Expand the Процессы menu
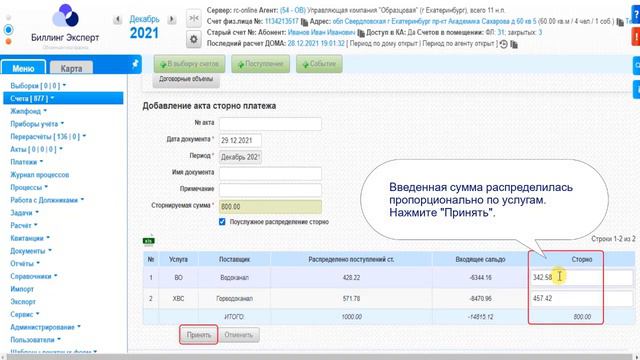This screenshot has width=640, height=360. click(x=29, y=187)
